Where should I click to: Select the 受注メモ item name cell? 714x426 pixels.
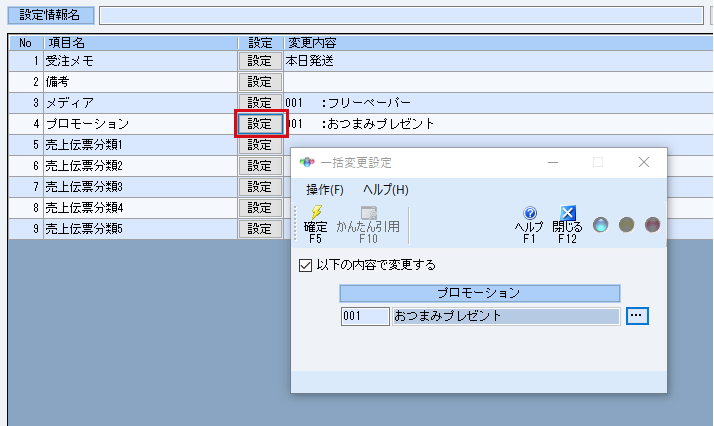(x=140, y=61)
